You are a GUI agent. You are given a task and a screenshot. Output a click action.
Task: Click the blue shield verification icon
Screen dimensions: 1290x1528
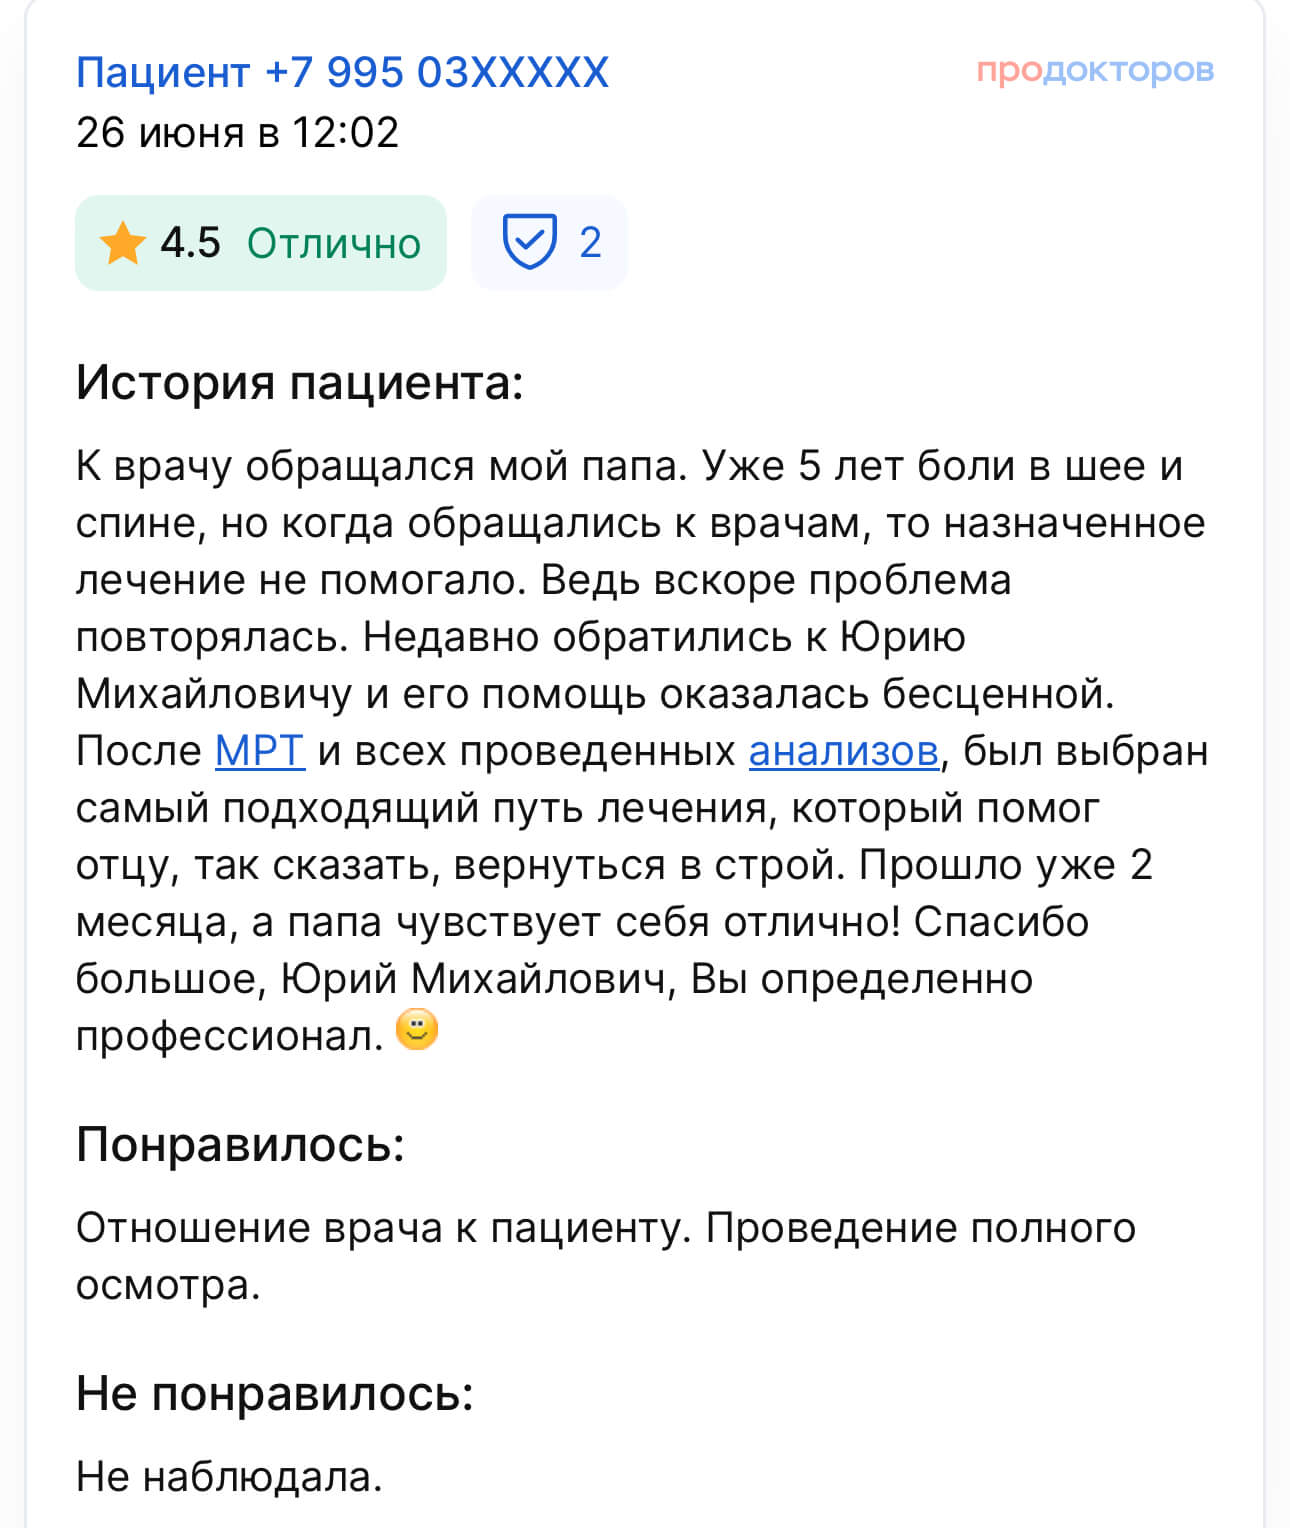coord(529,242)
